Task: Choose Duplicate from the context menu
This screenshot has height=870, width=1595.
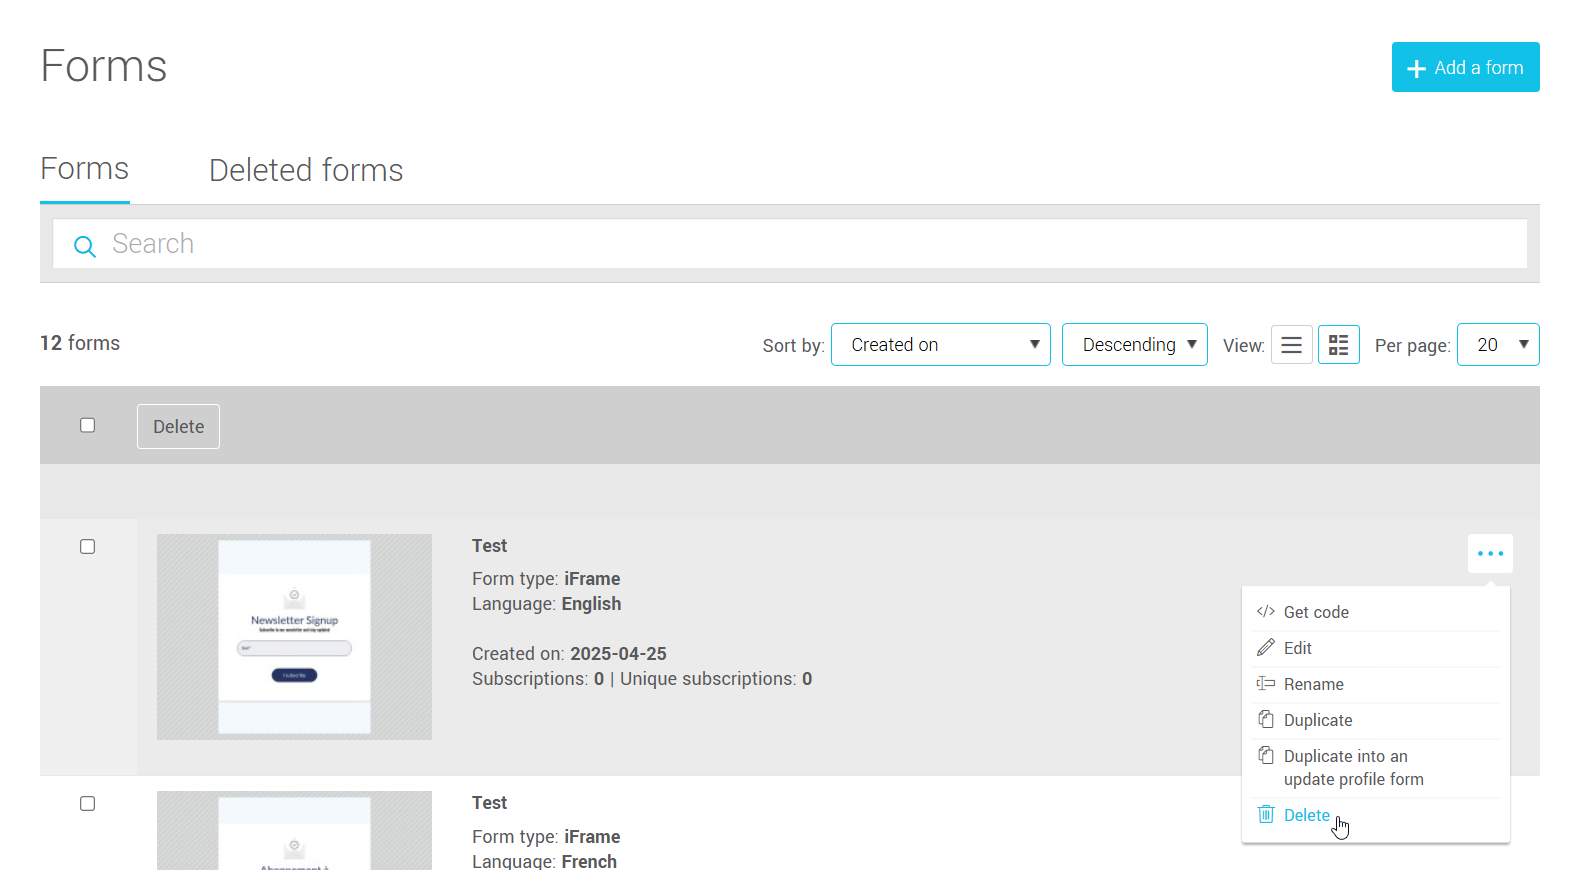Action: tap(1317, 720)
